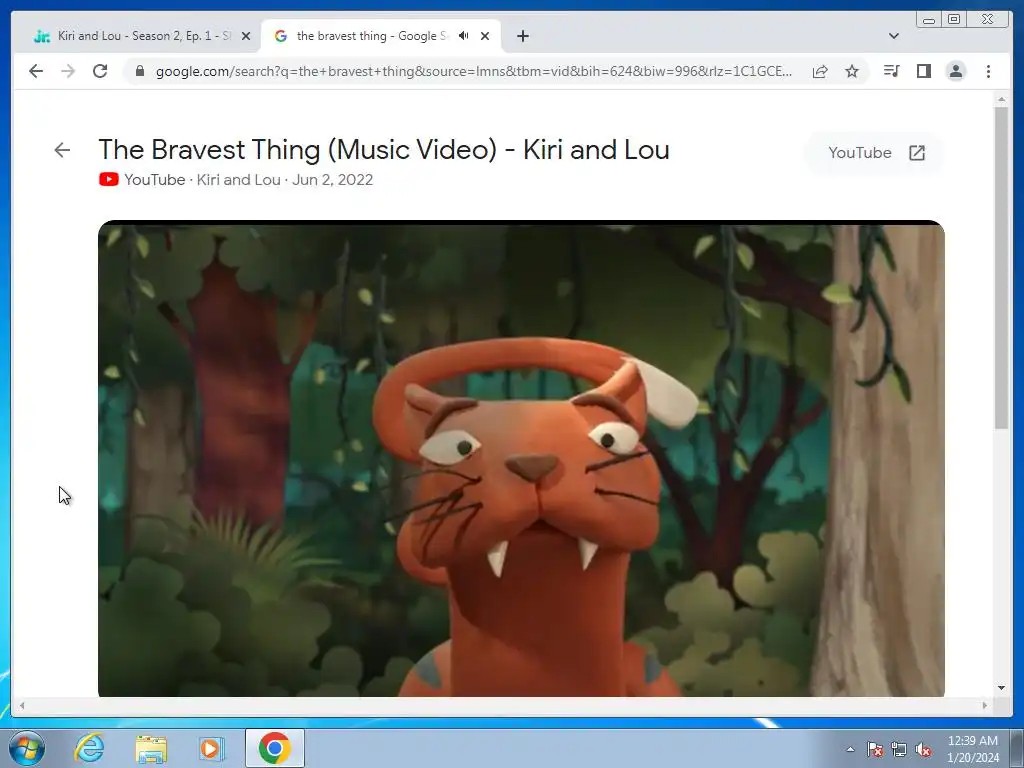Screen dimensions: 1024x768
Task: Open the video on YouTube via the button
Action: click(876, 153)
